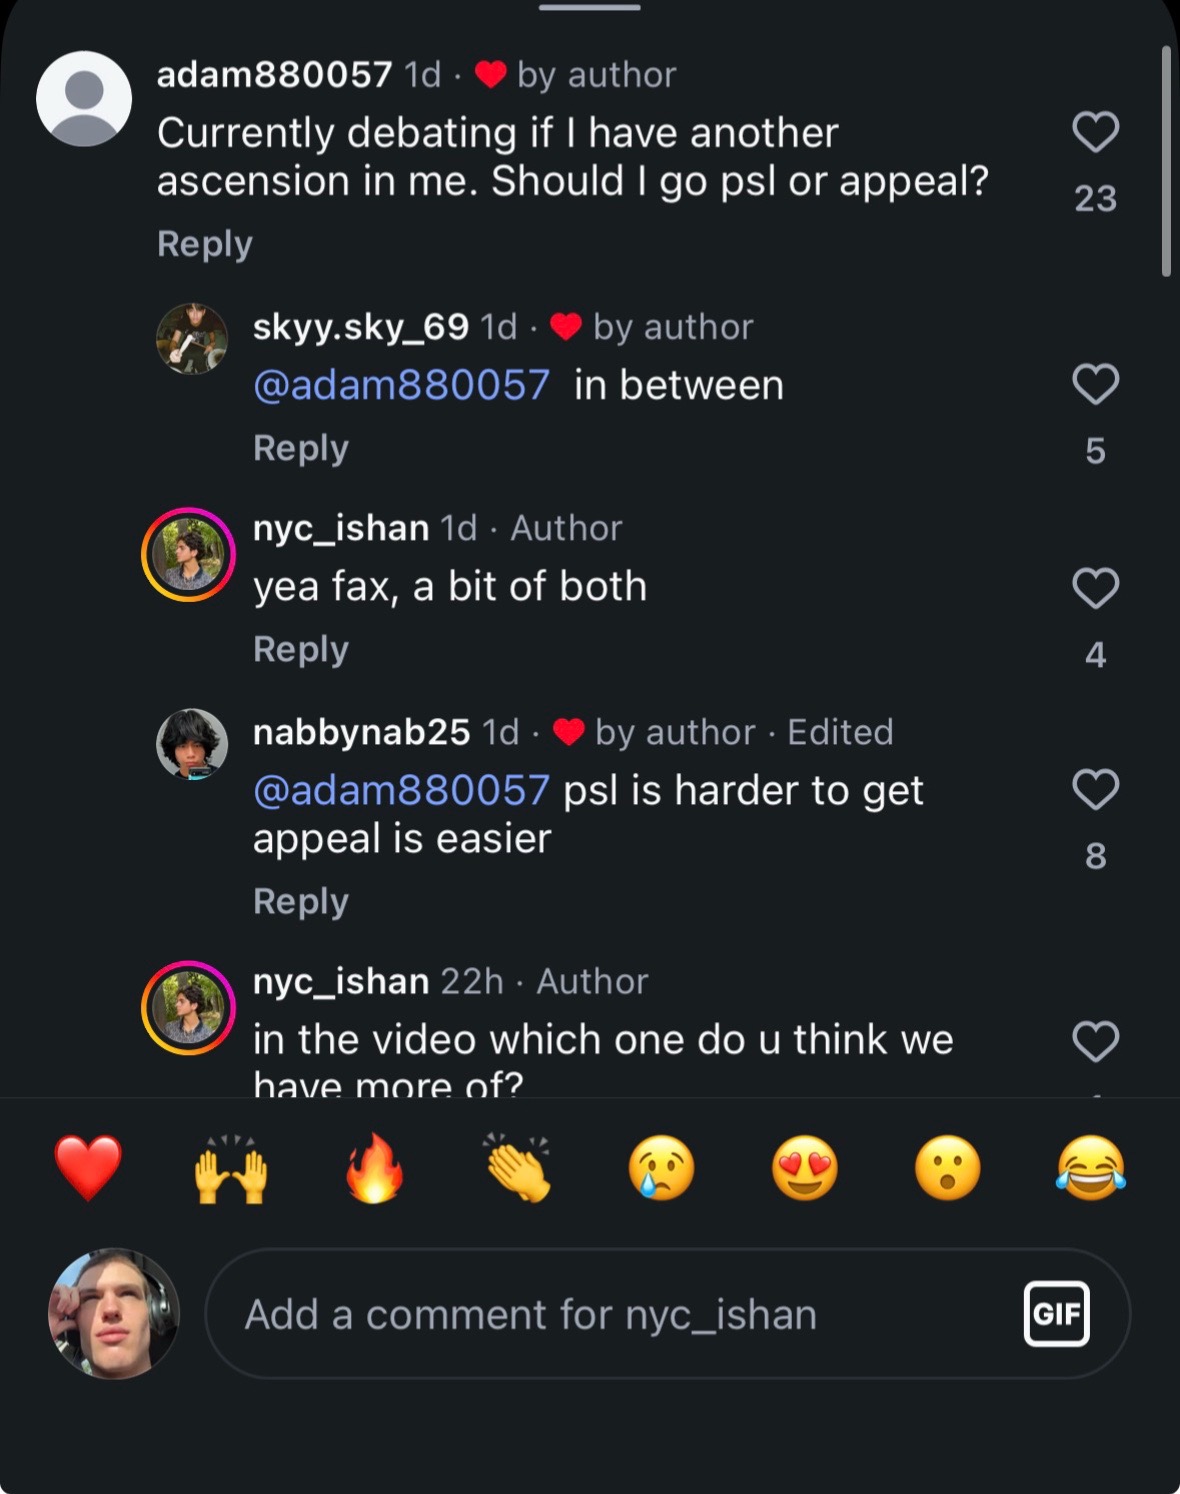Image resolution: width=1180 pixels, height=1494 pixels.
Task: Open the GIF picker in comment box
Action: (x=1057, y=1313)
